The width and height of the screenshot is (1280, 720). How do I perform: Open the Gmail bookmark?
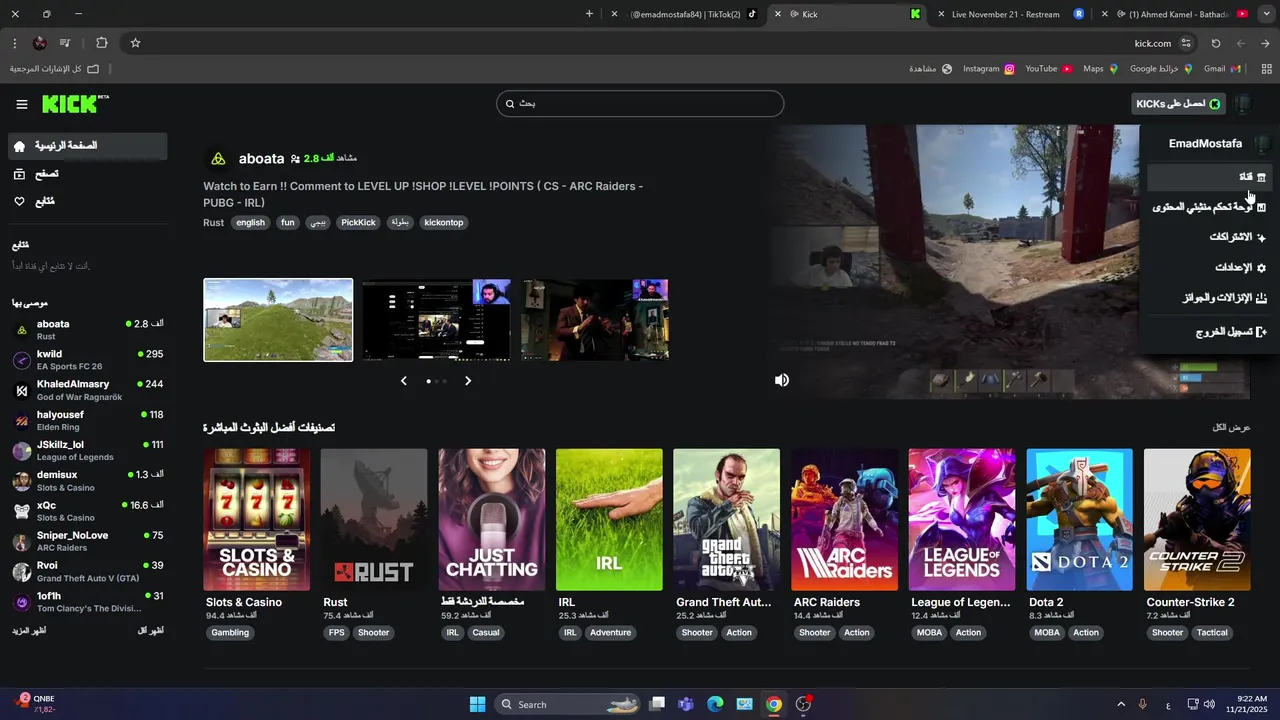click(1222, 69)
